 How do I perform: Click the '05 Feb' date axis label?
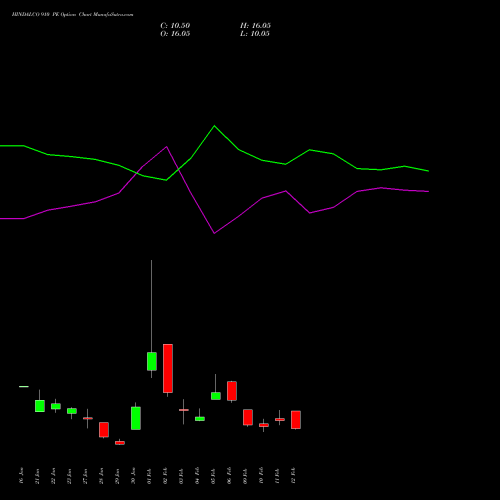tap(213, 476)
